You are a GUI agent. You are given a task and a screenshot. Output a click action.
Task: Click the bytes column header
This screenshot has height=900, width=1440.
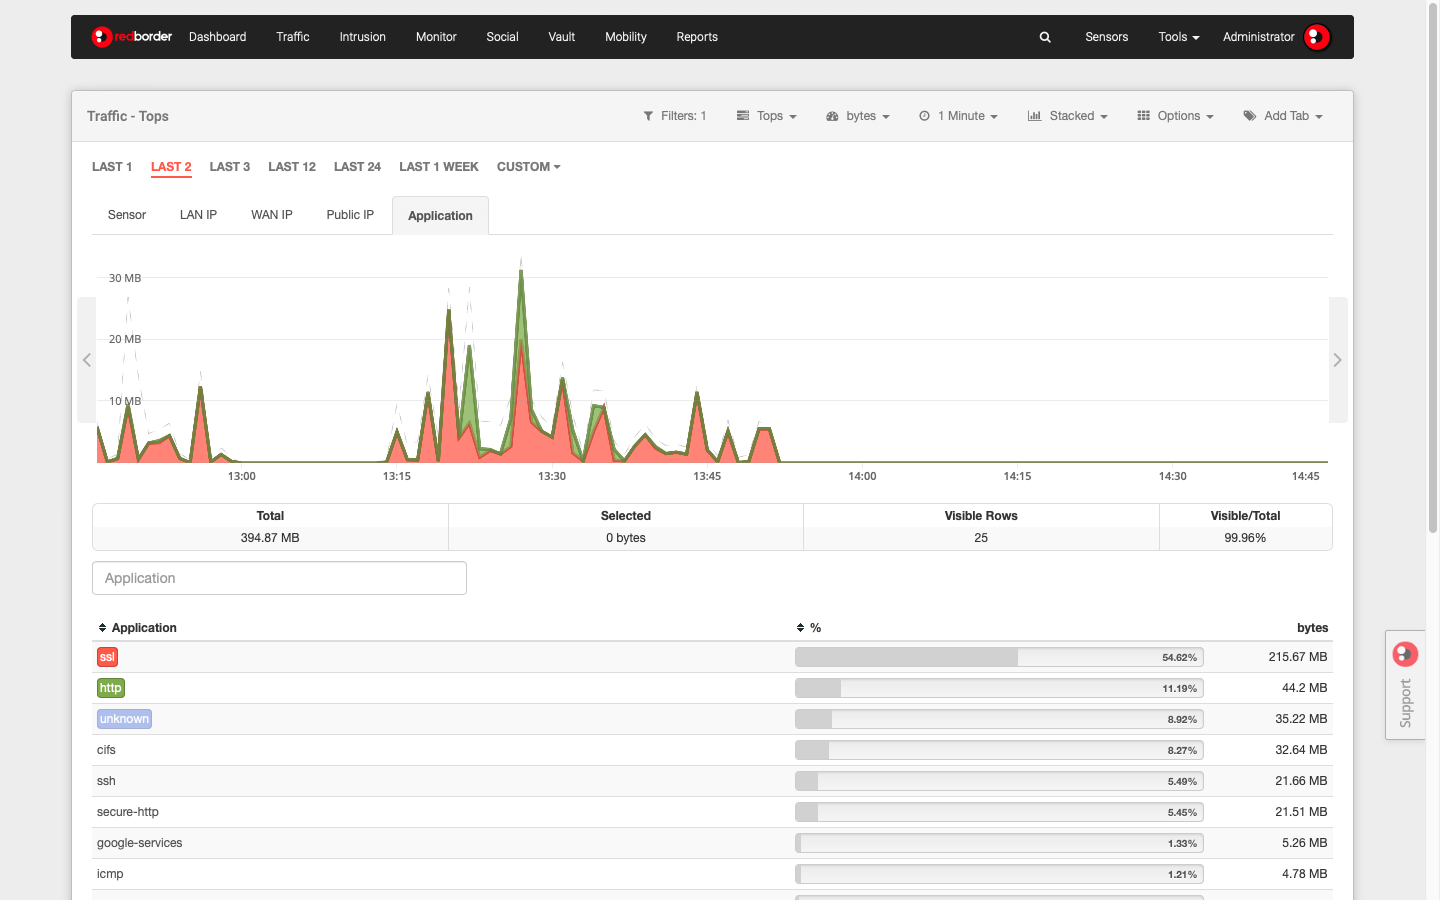click(1312, 628)
